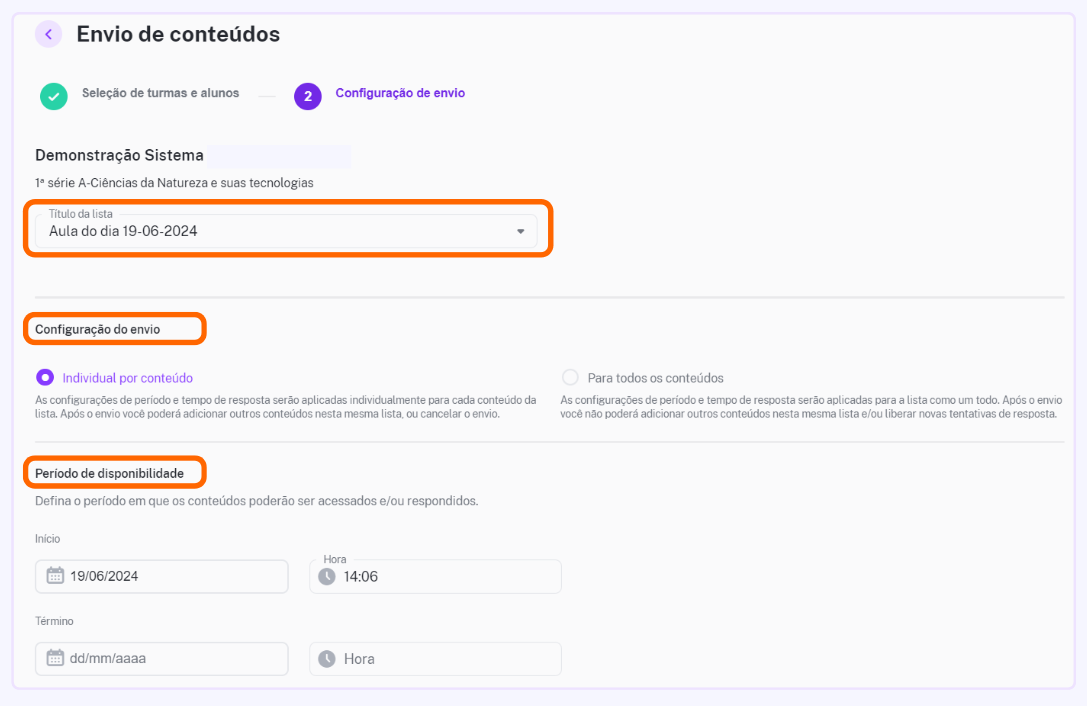
Task: Open the Início calendar icon
Action: click(x=55, y=576)
